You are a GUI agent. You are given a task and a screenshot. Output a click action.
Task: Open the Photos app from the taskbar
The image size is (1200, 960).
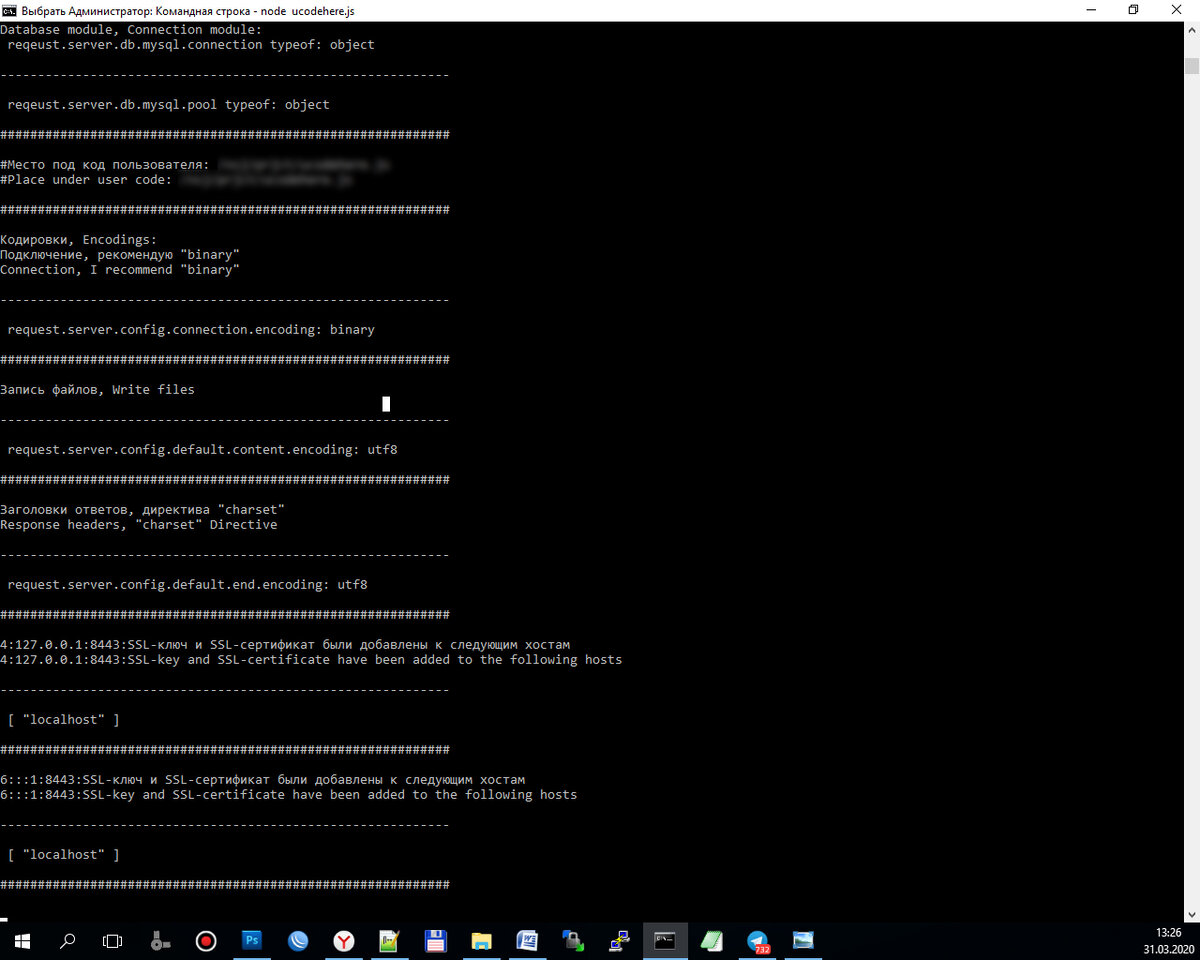pyautogui.click(x=803, y=941)
